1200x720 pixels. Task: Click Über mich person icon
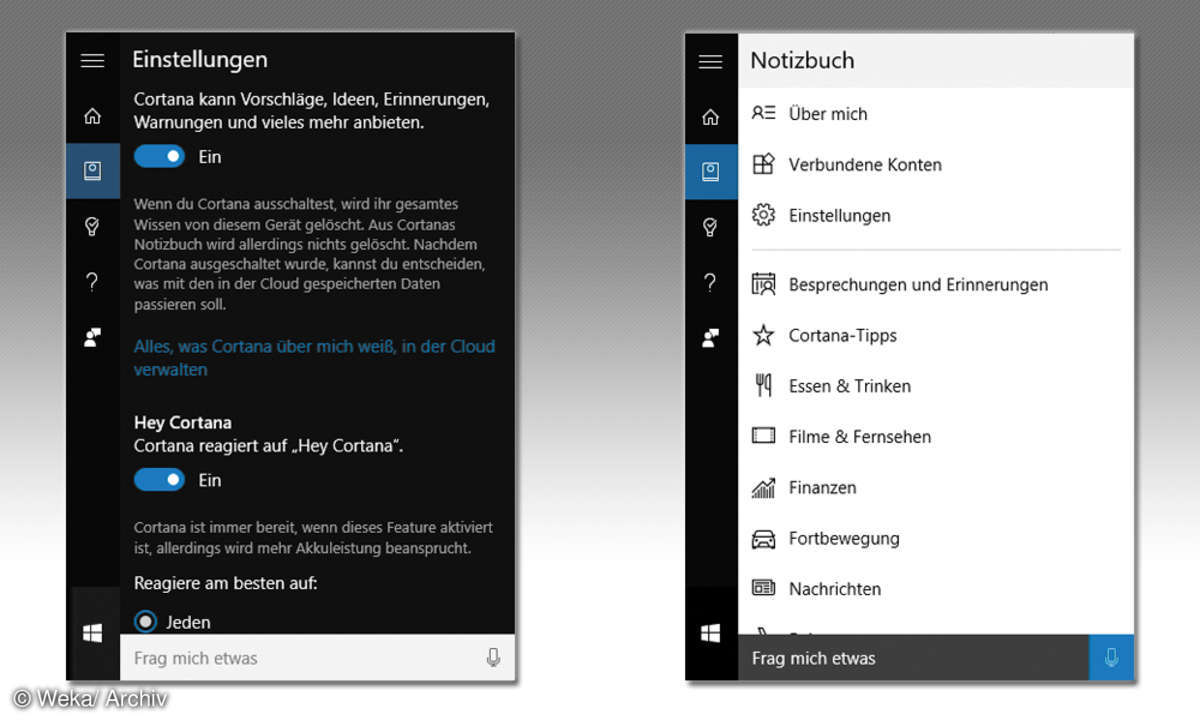[x=764, y=113]
